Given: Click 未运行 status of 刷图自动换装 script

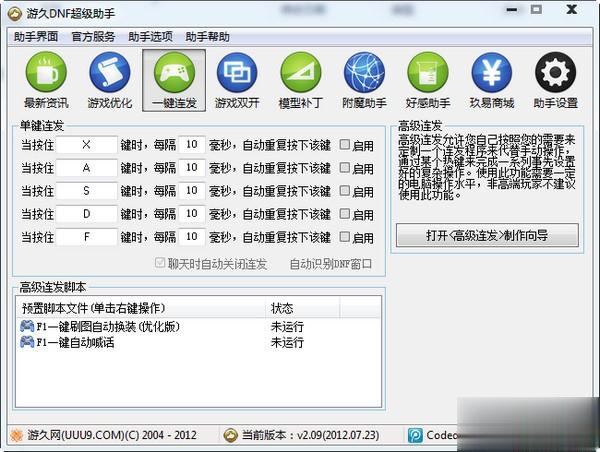Looking at the screenshot, I should 287,326.
